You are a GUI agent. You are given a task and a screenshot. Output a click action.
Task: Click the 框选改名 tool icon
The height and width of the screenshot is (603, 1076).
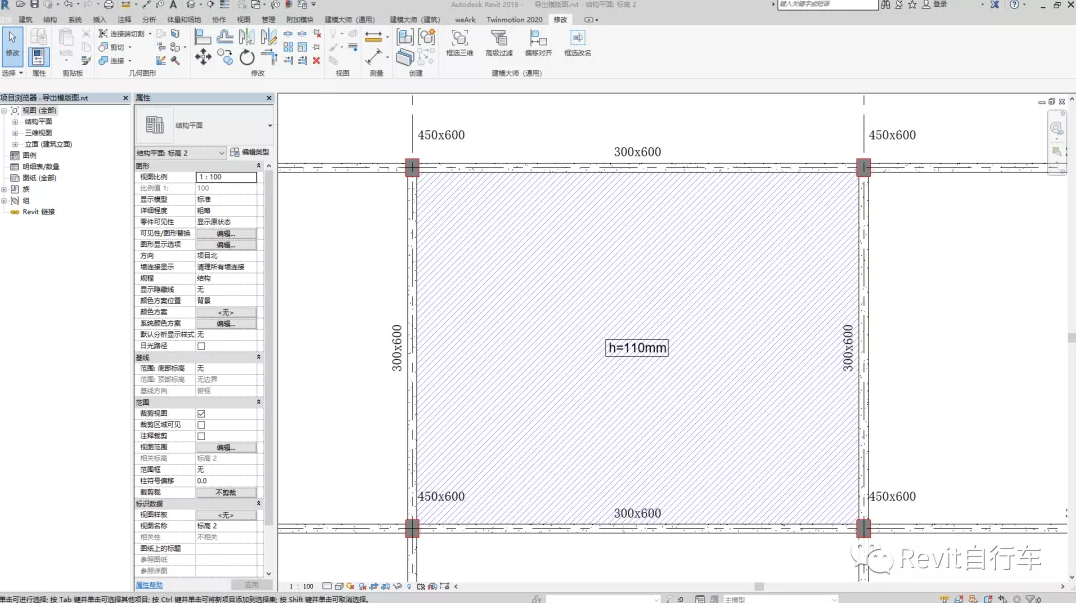pyautogui.click(x=577, y=41)
